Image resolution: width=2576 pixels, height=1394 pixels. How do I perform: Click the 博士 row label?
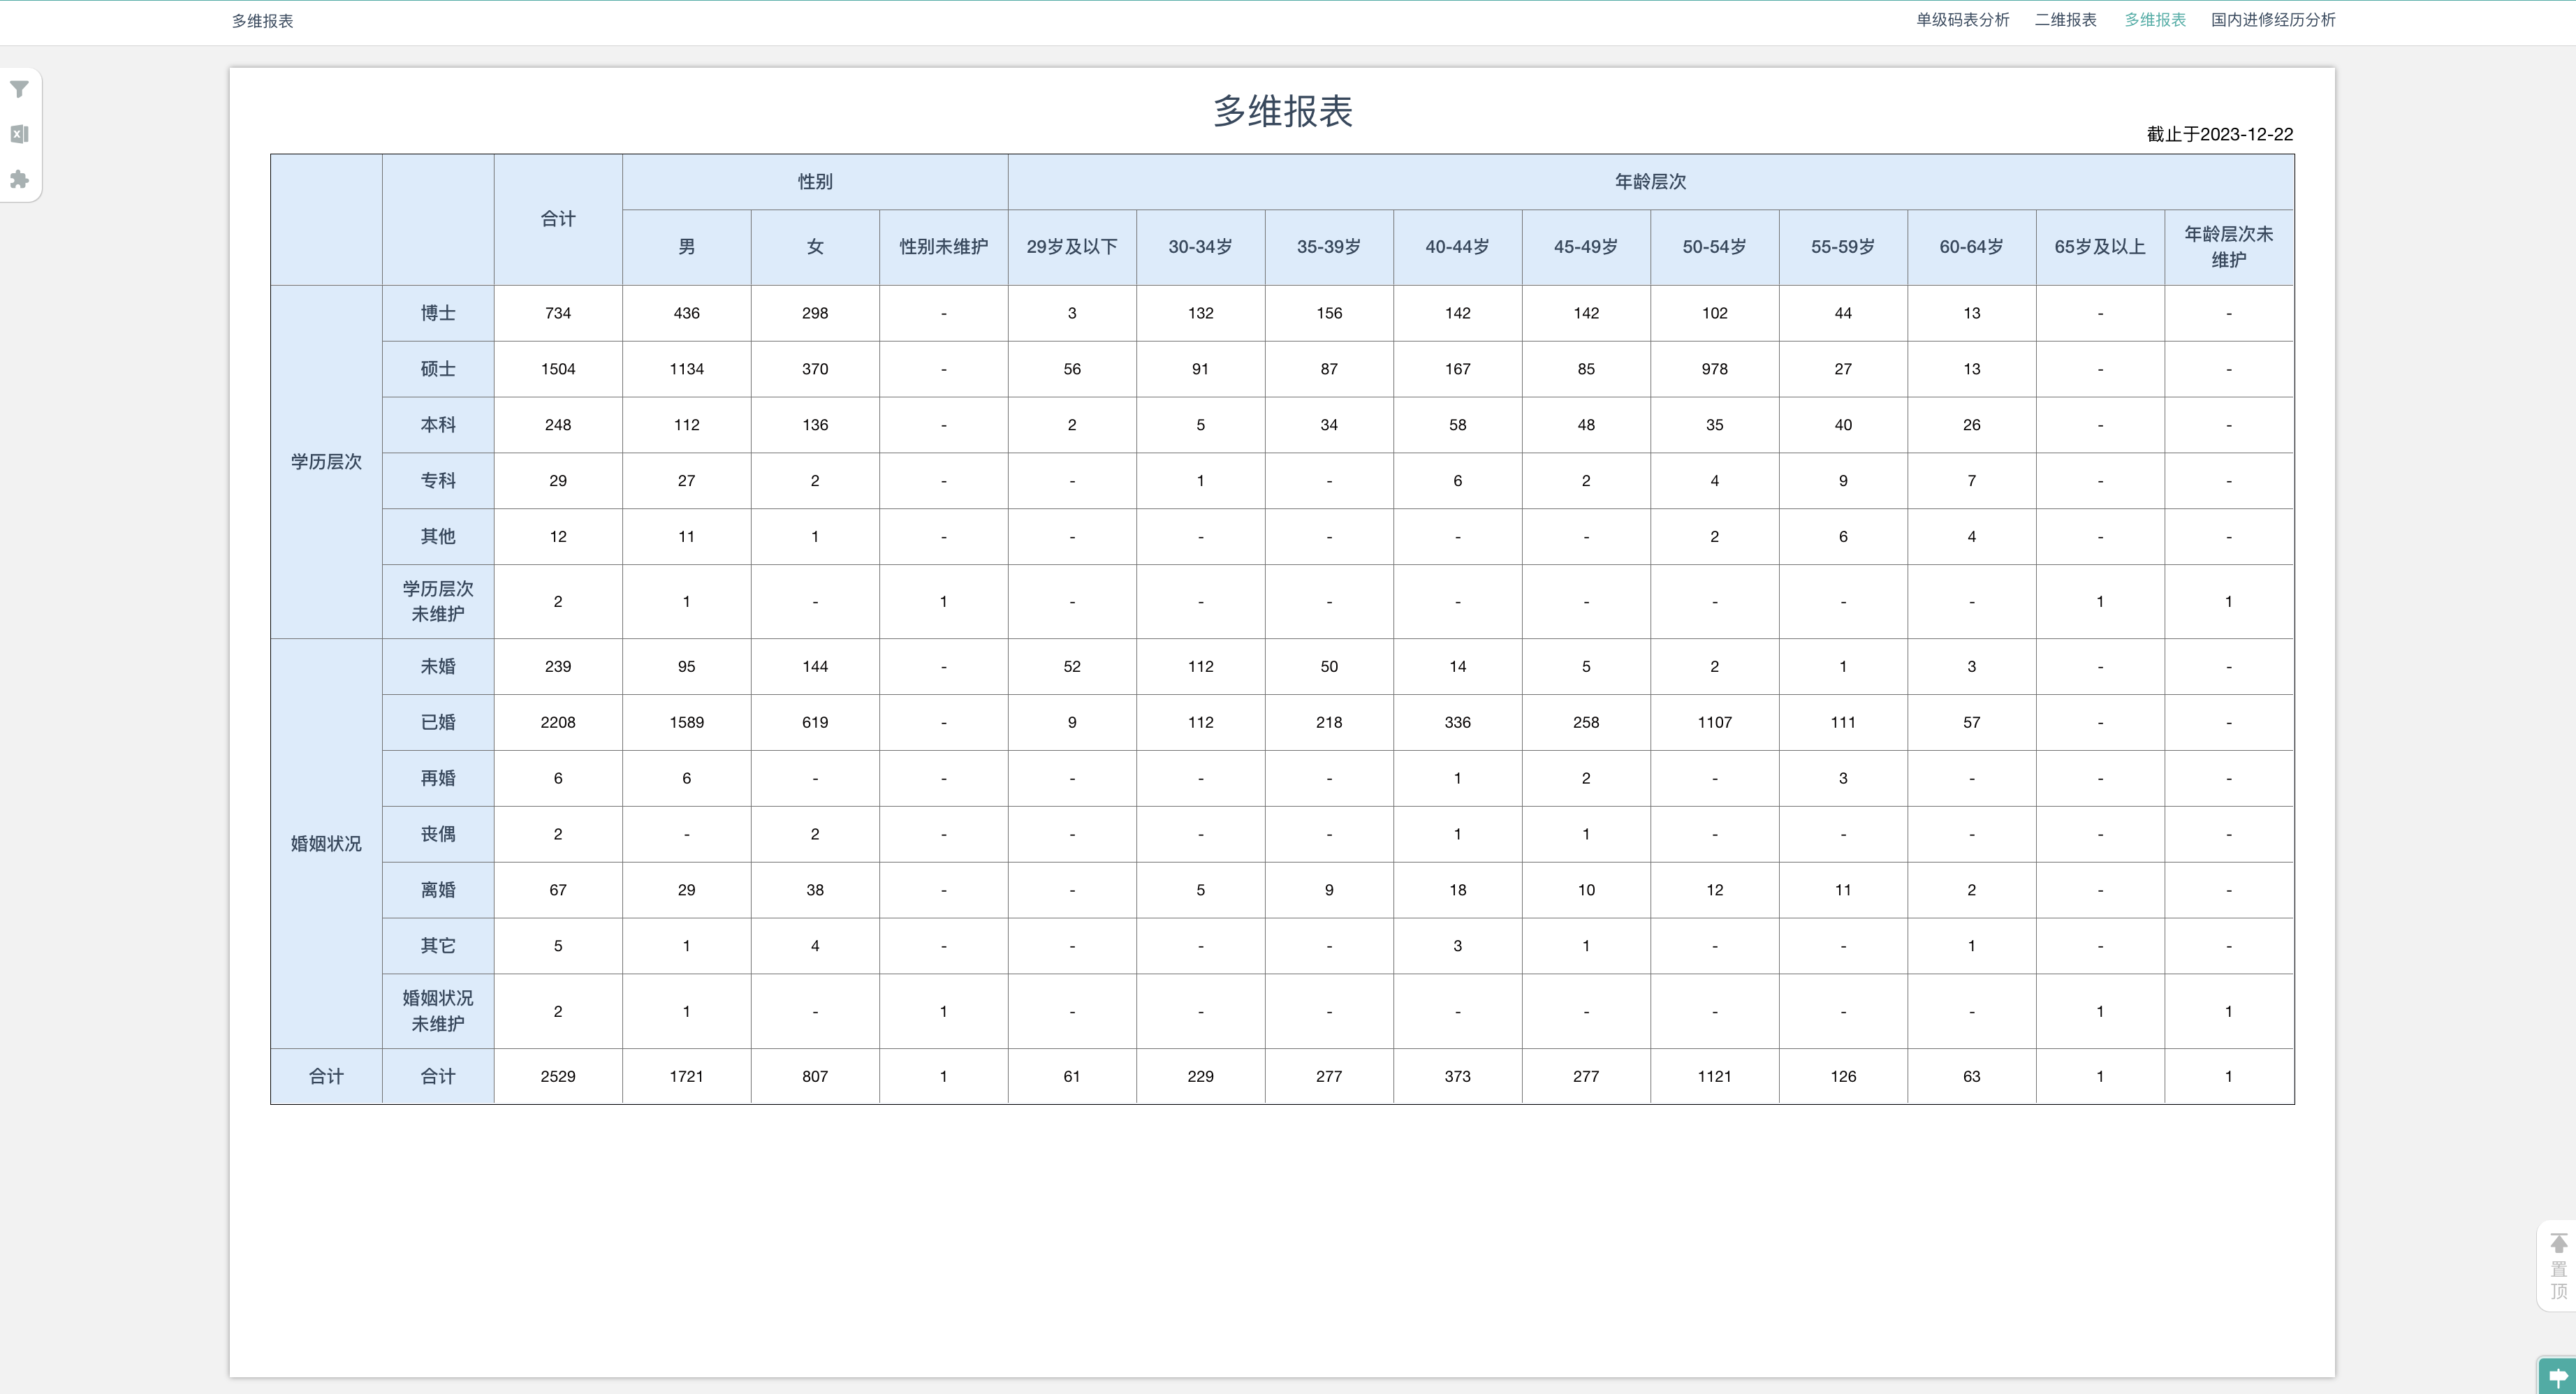(438, 313)
